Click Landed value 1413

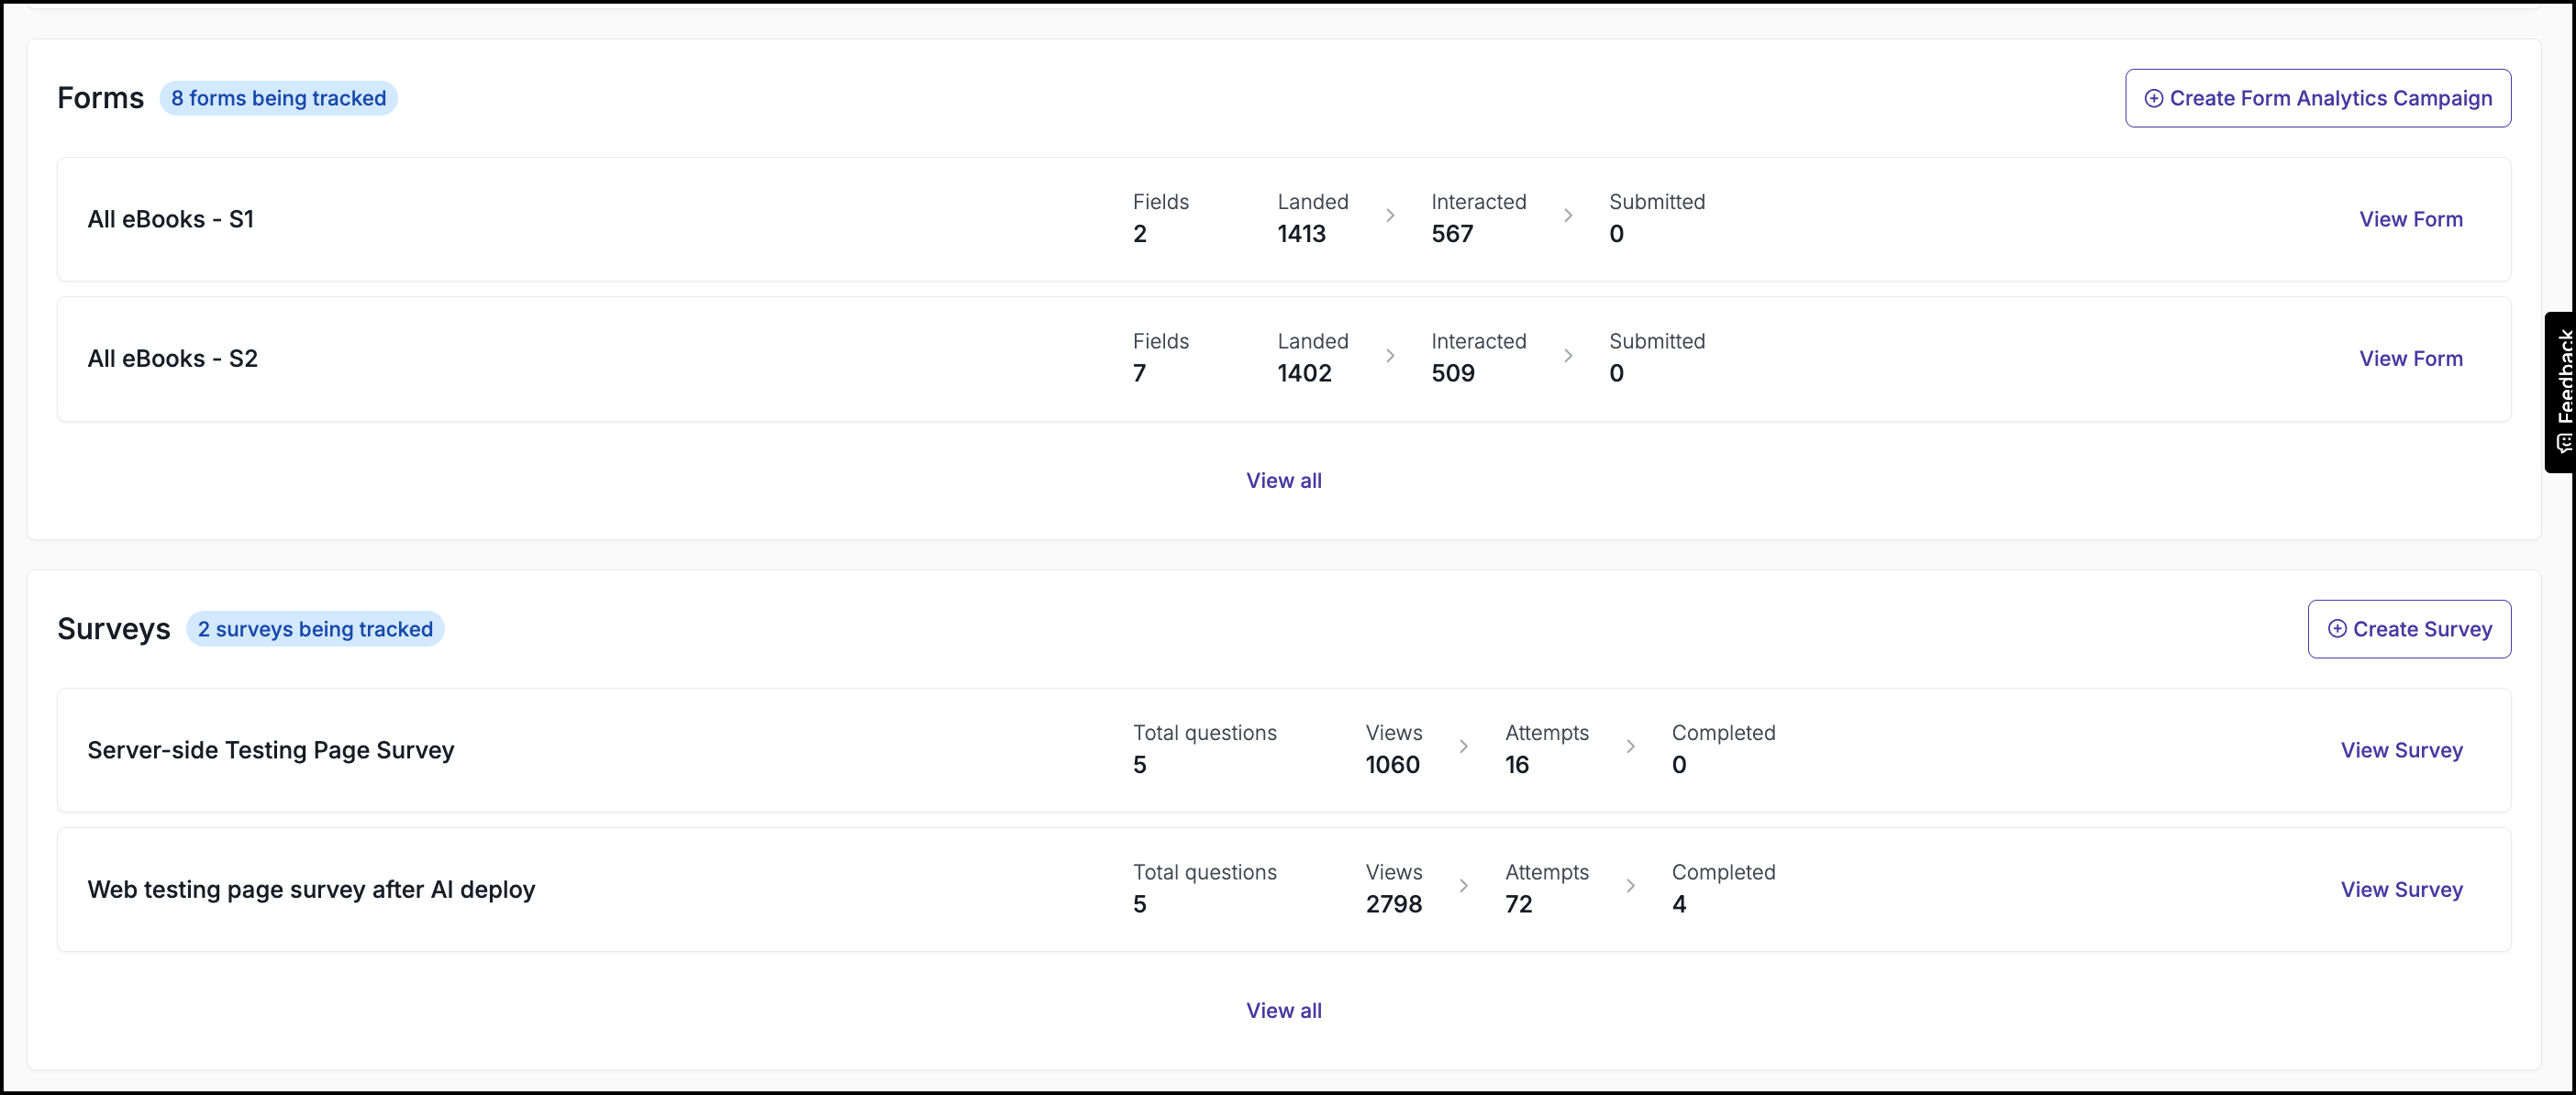pos(1301,233)
